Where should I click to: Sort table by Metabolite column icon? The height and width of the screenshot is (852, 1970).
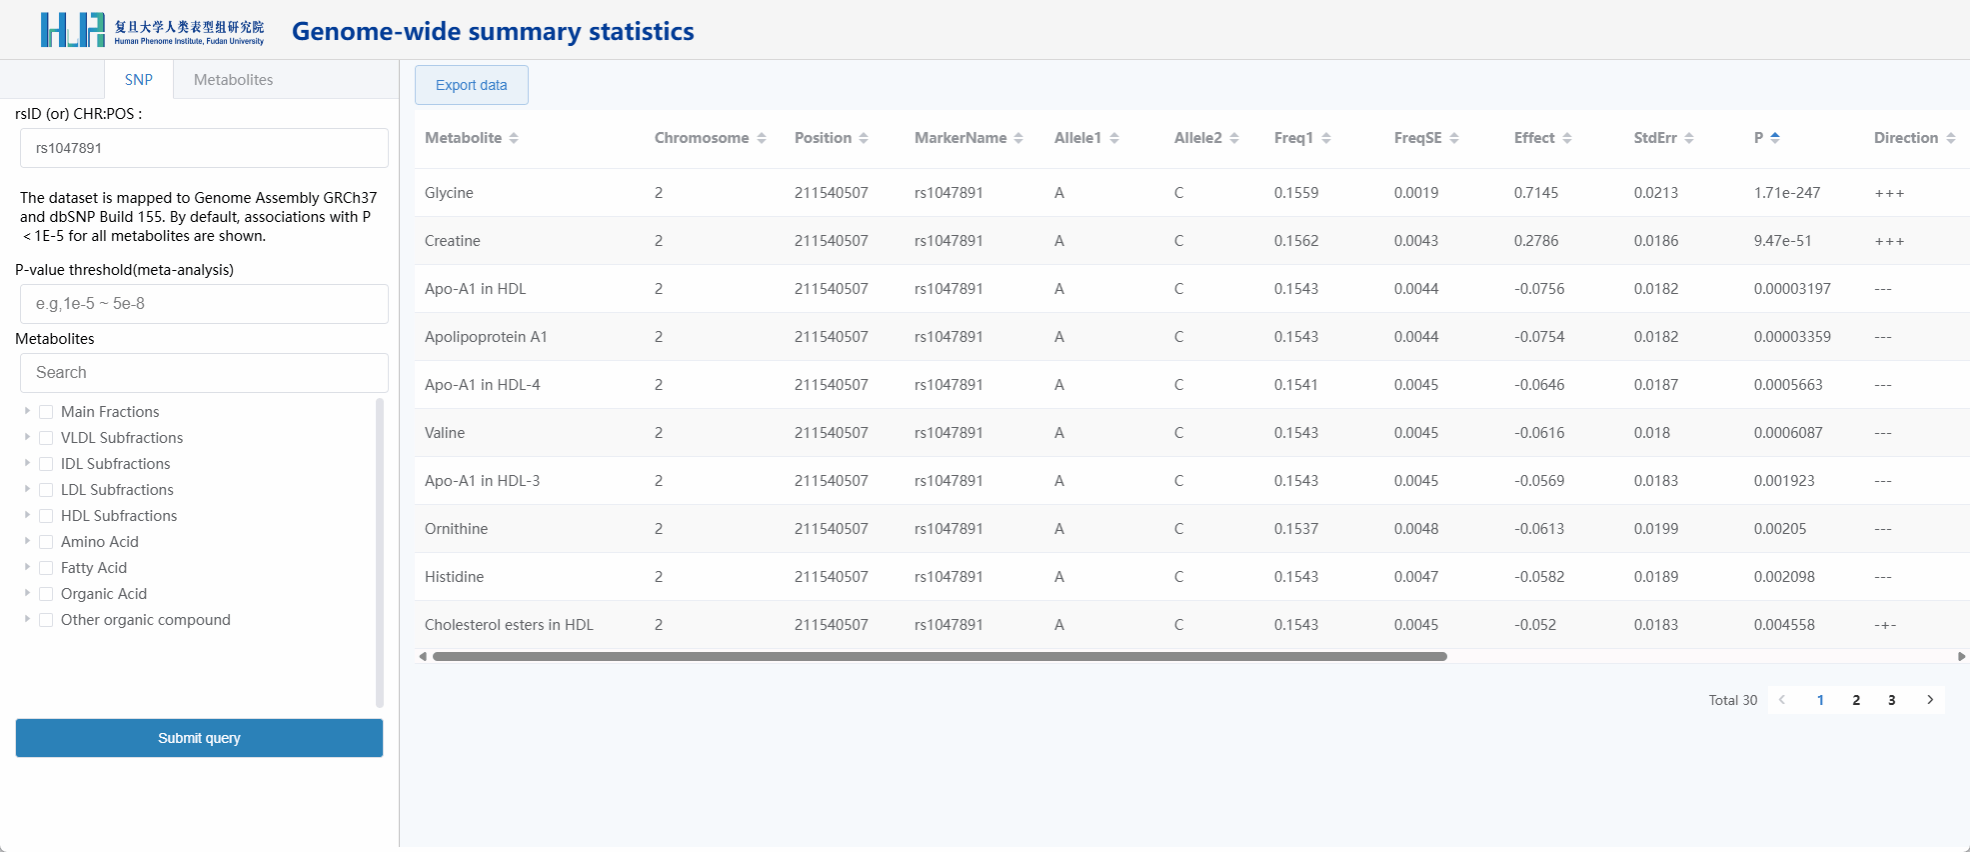pyautogui.click(x=513, y=138)
